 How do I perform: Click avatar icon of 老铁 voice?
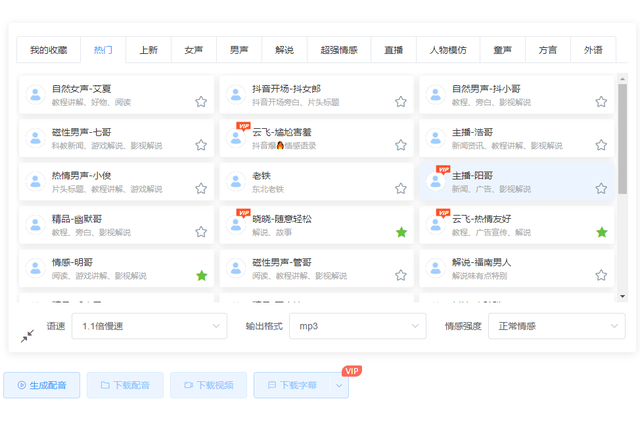pyautogui.click(x=236, y=182)
